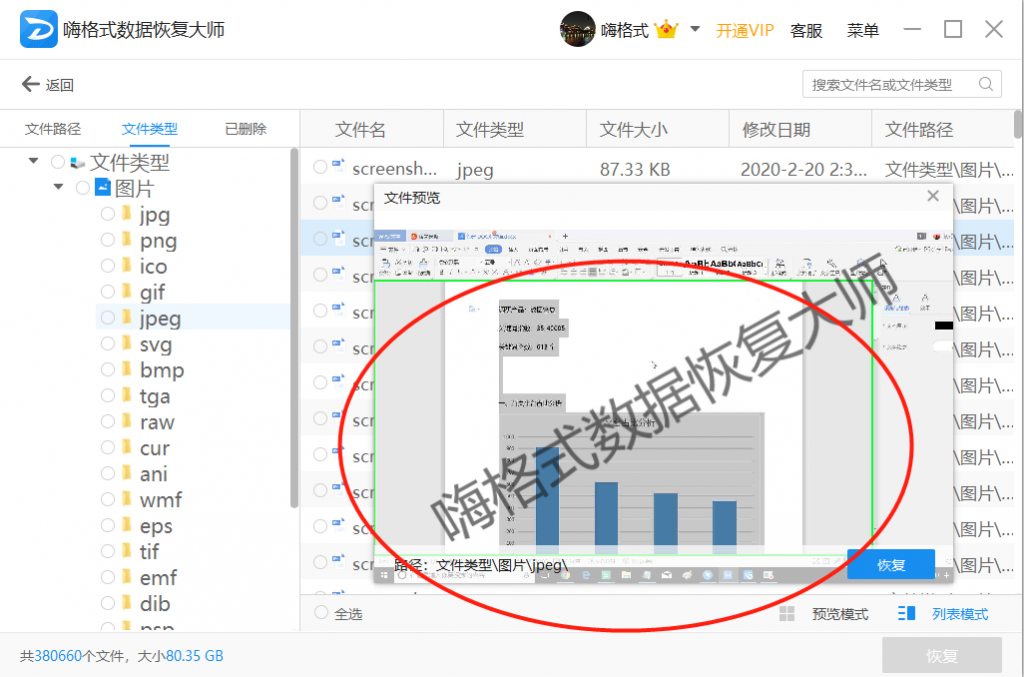The height and width of the screenshot is (677, 1024).
Task: Click the ico folder icon
Action: (x=127, y=266)
